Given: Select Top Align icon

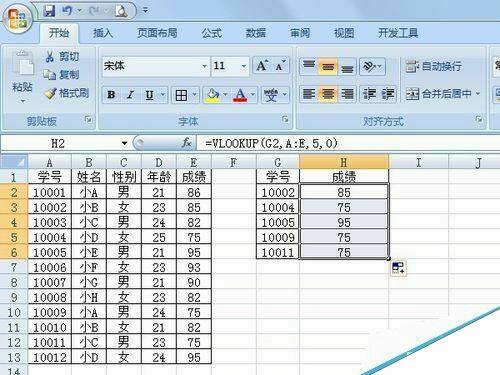Looking at the screenshot, I should pos(309,66).
